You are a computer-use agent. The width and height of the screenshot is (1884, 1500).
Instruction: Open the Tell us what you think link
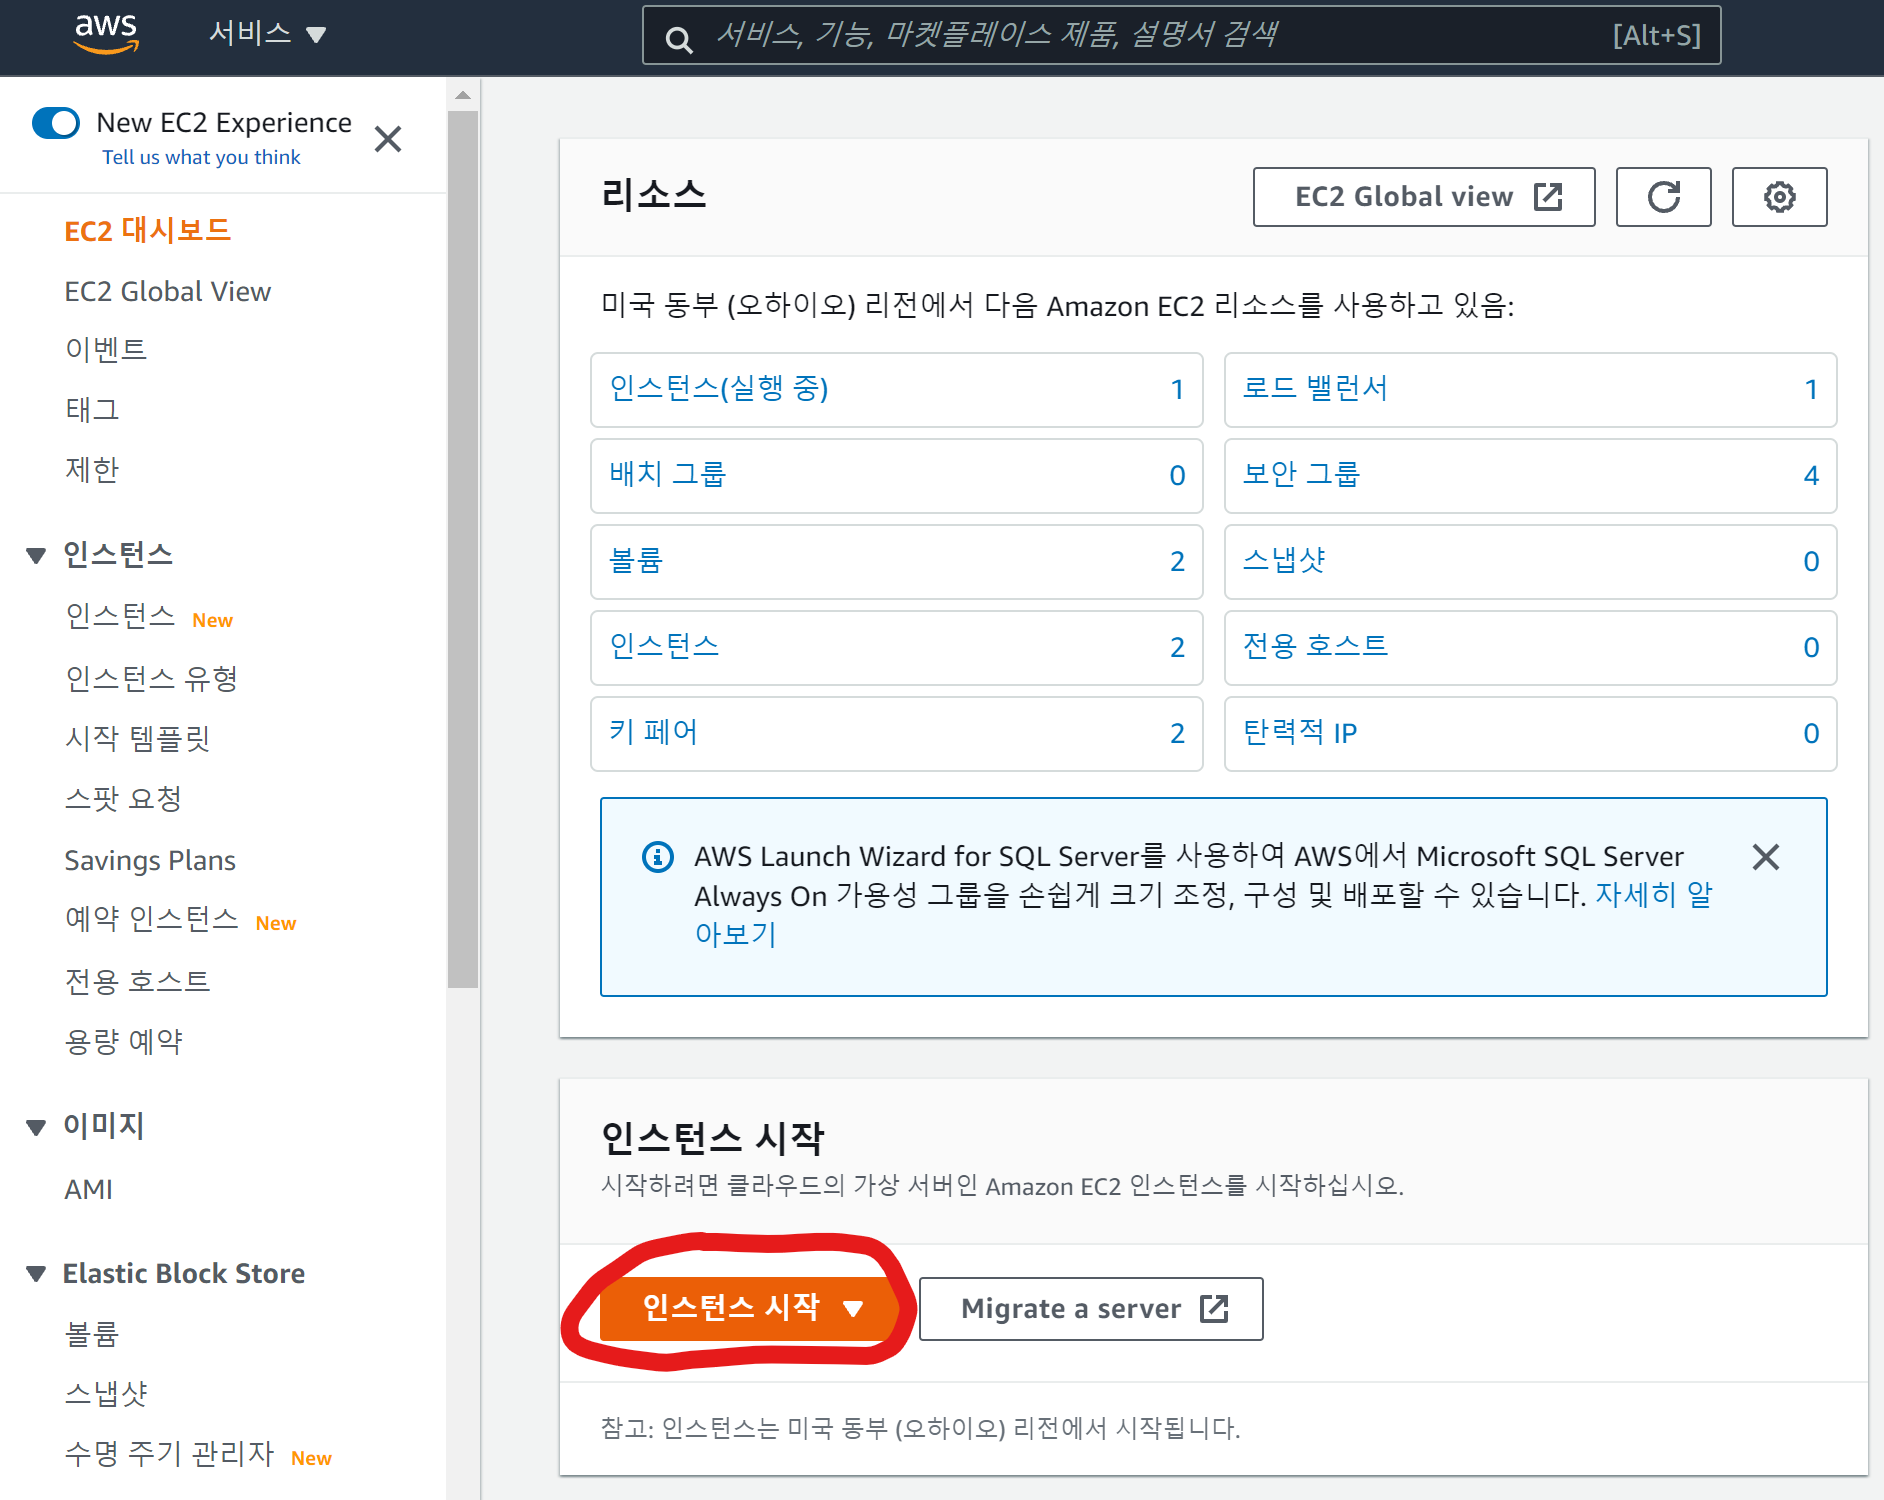(x=201, y=157)
